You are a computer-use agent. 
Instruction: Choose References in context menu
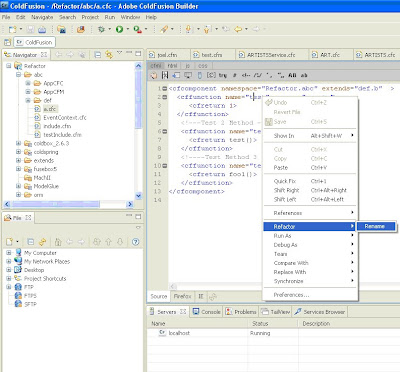click(x=310, y=213)
